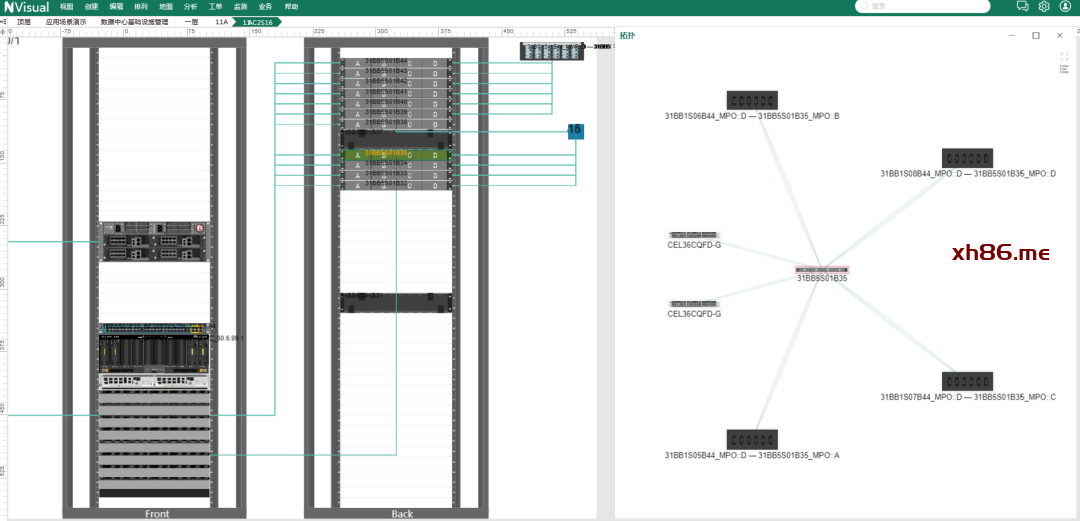Select module 31BB5S01B38 in back rack
1080x521 pixels.
click(396, 124)
